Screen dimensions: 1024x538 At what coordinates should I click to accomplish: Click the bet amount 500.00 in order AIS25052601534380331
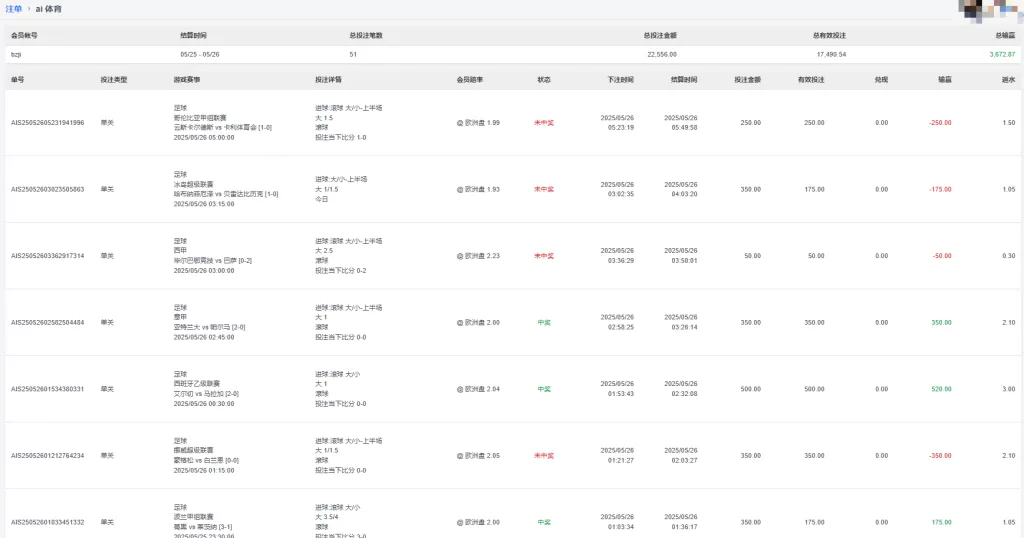pyautogui.click(x=750, y=389)
